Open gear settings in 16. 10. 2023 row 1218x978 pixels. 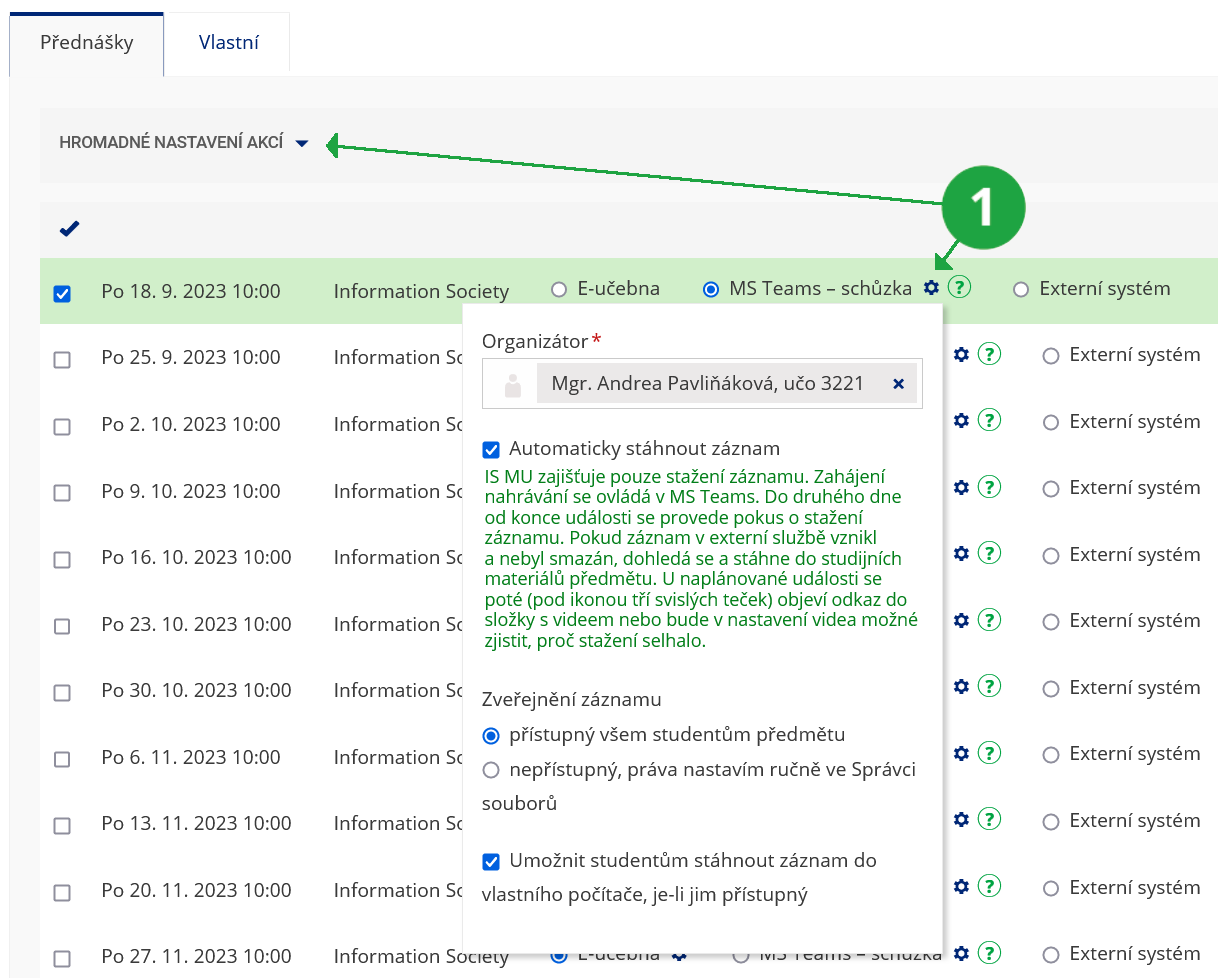pos(961,554)
